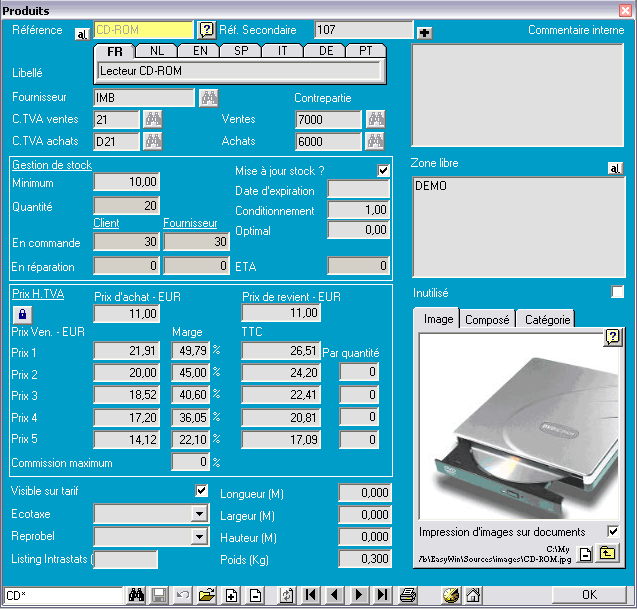Enable the Inutilisé checkbox
Screen dimensions: 637x609
617,292
